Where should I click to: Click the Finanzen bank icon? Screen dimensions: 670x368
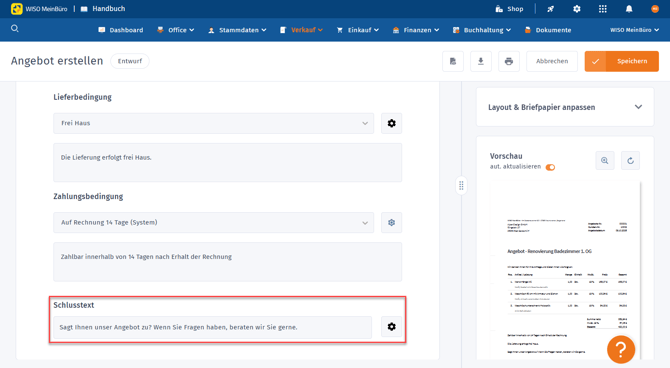pos(396,30)
